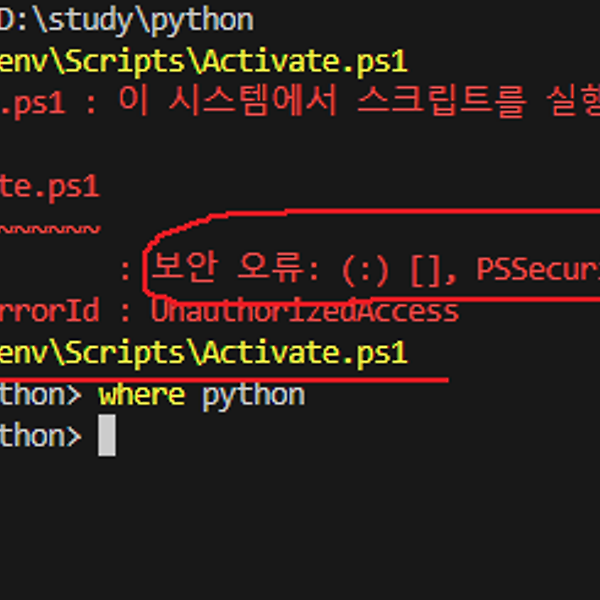Click the blinking cursor block at the last prompt
600x600 pixels.
pos(107,436)
